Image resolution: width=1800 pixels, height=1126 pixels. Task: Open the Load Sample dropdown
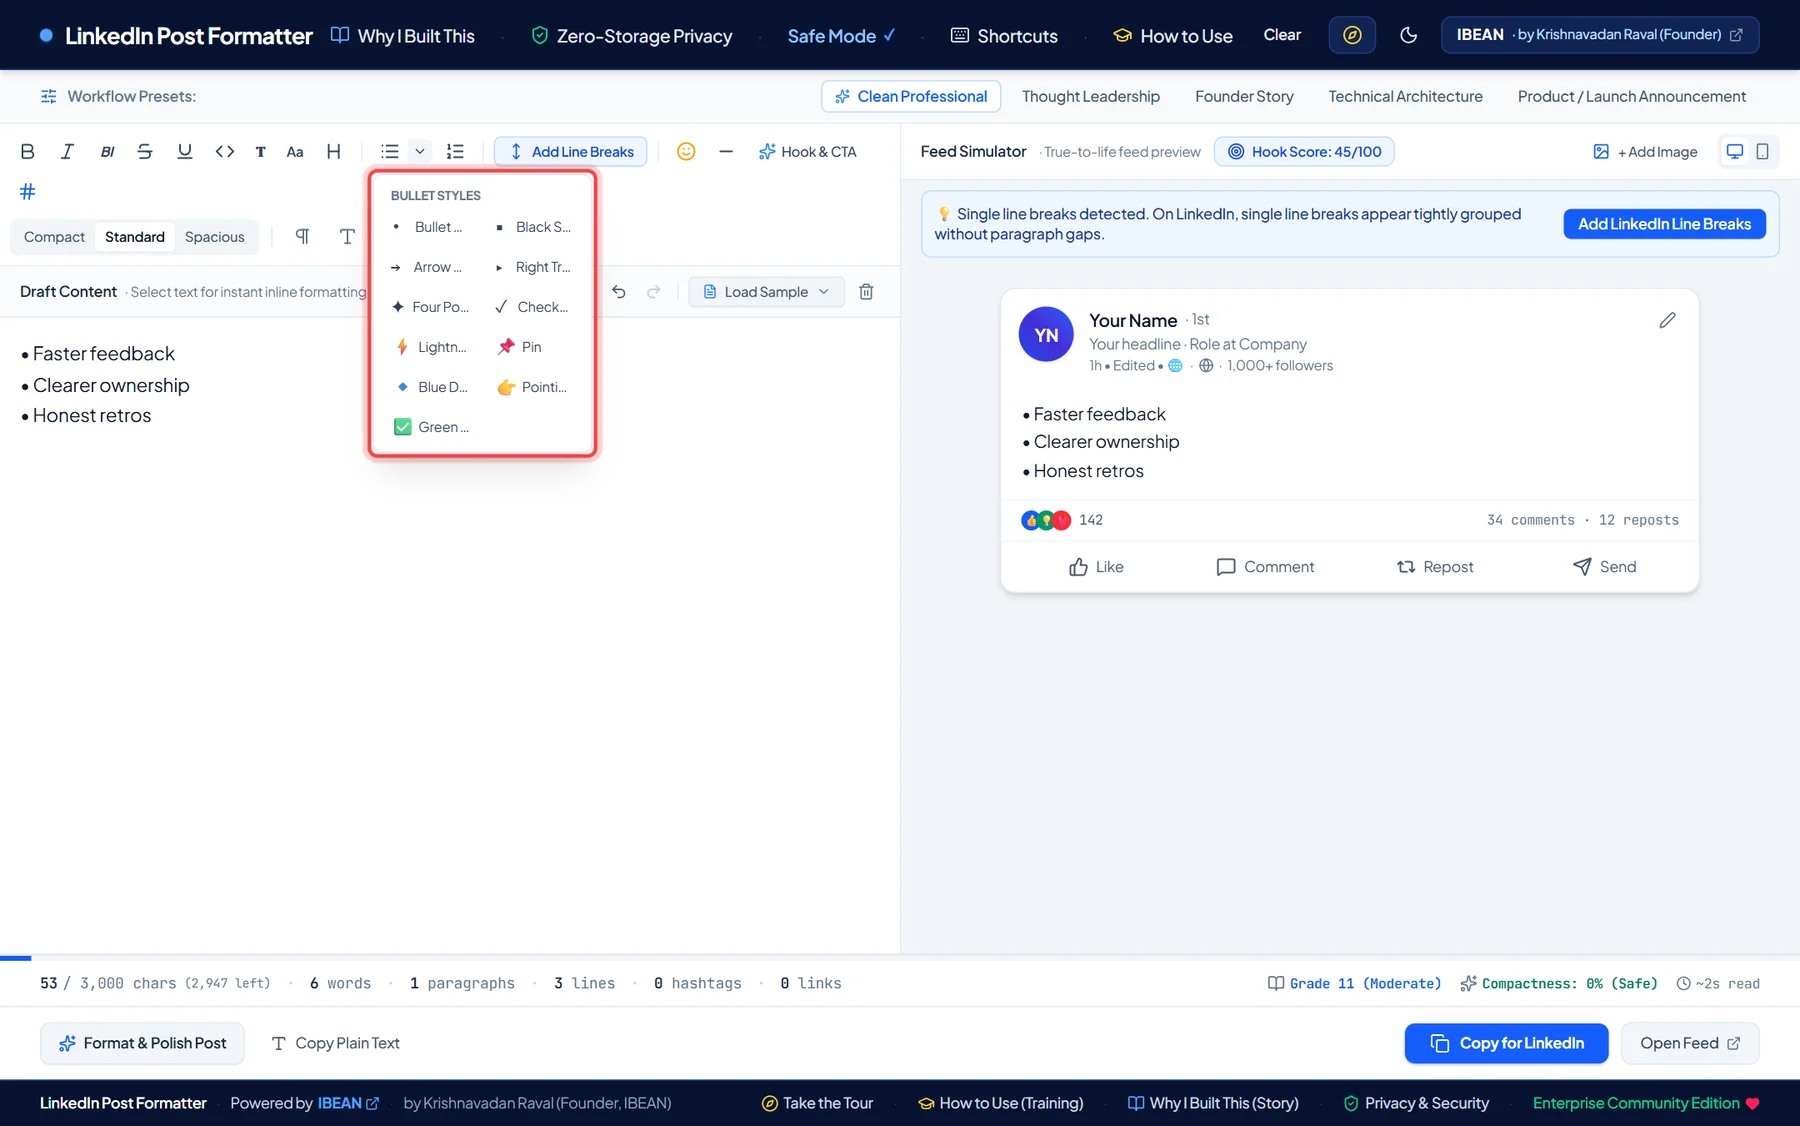pyautogui.click(x=766, y=292)
